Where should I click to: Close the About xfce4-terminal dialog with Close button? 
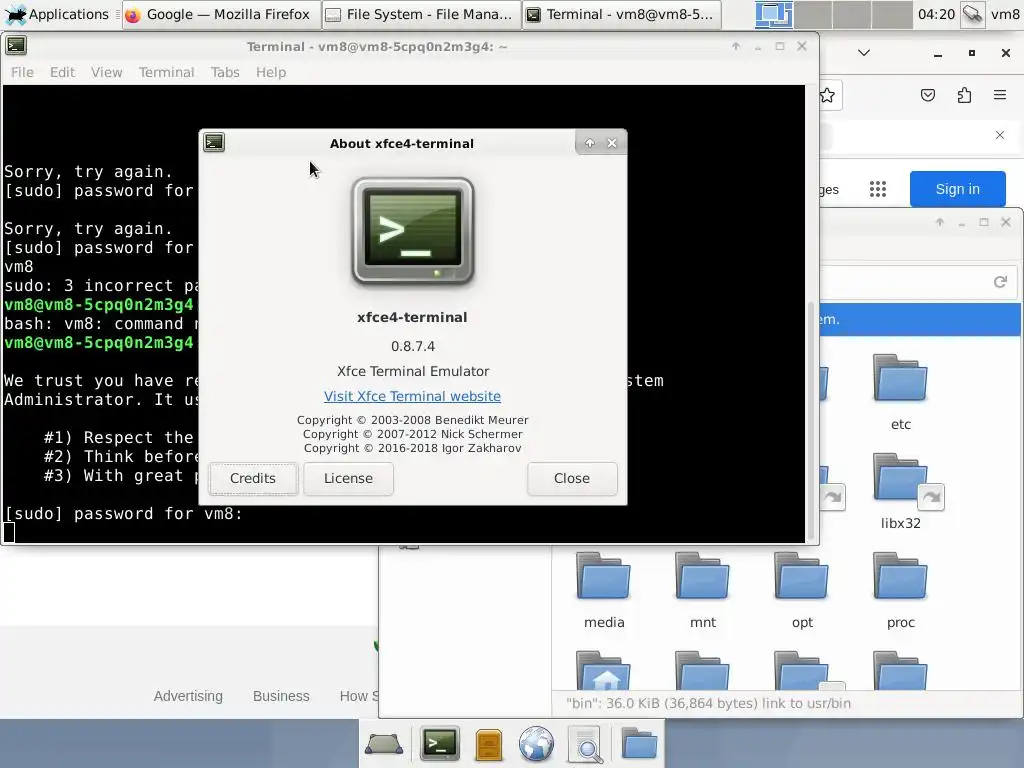571,478
